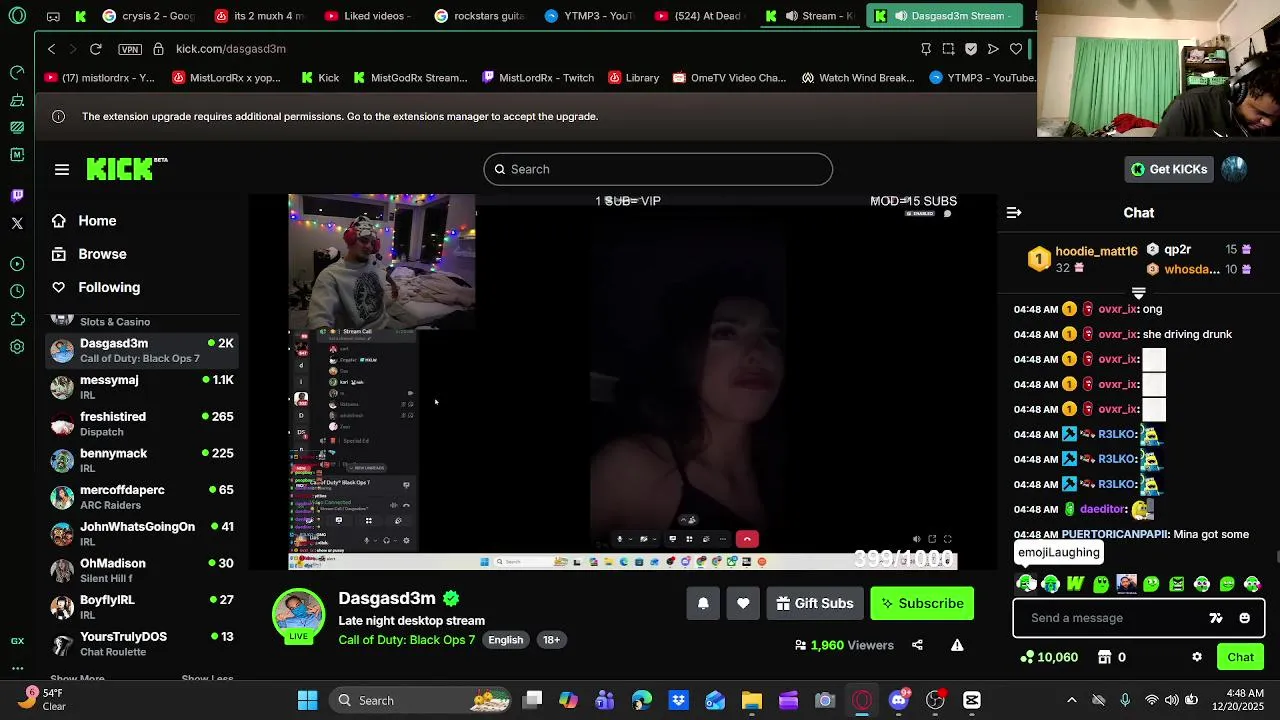
Task: Send message with green Chat button
Action: pyautogui.click(x=1241, y=657)
